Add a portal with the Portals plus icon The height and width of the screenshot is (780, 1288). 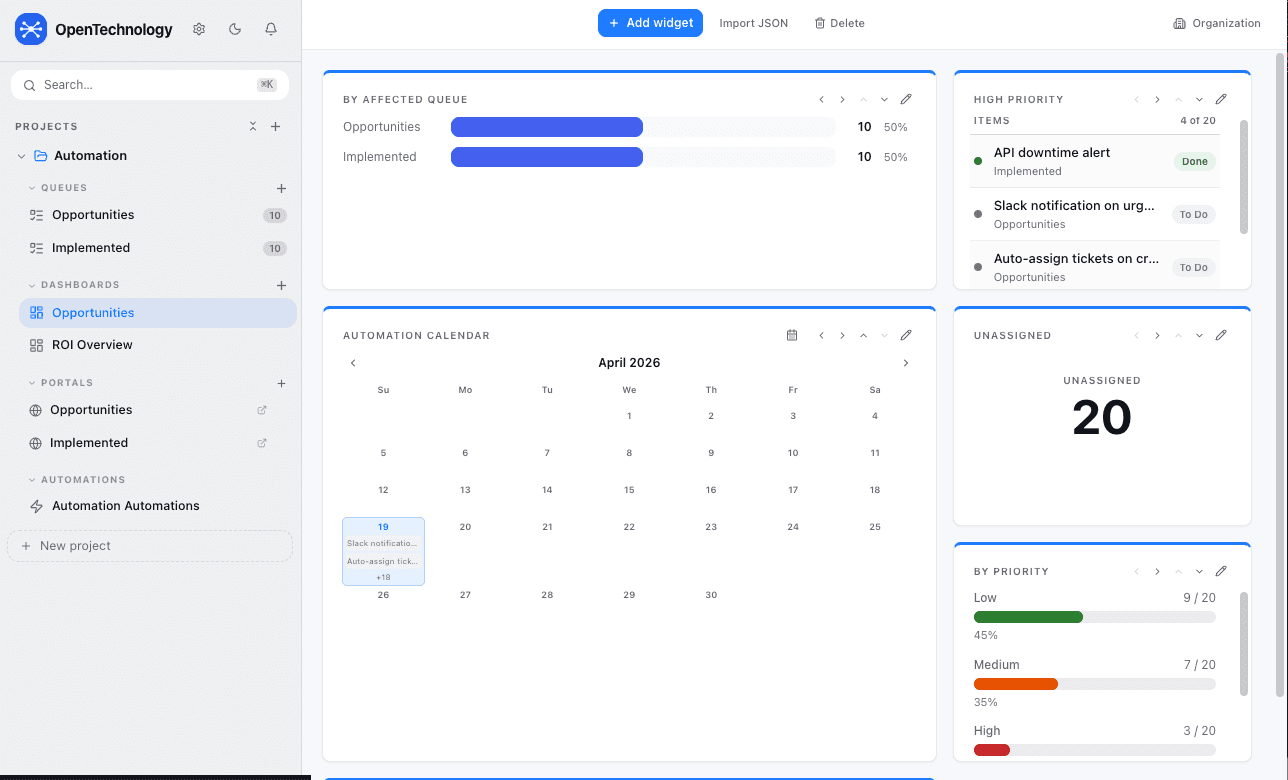281,383
